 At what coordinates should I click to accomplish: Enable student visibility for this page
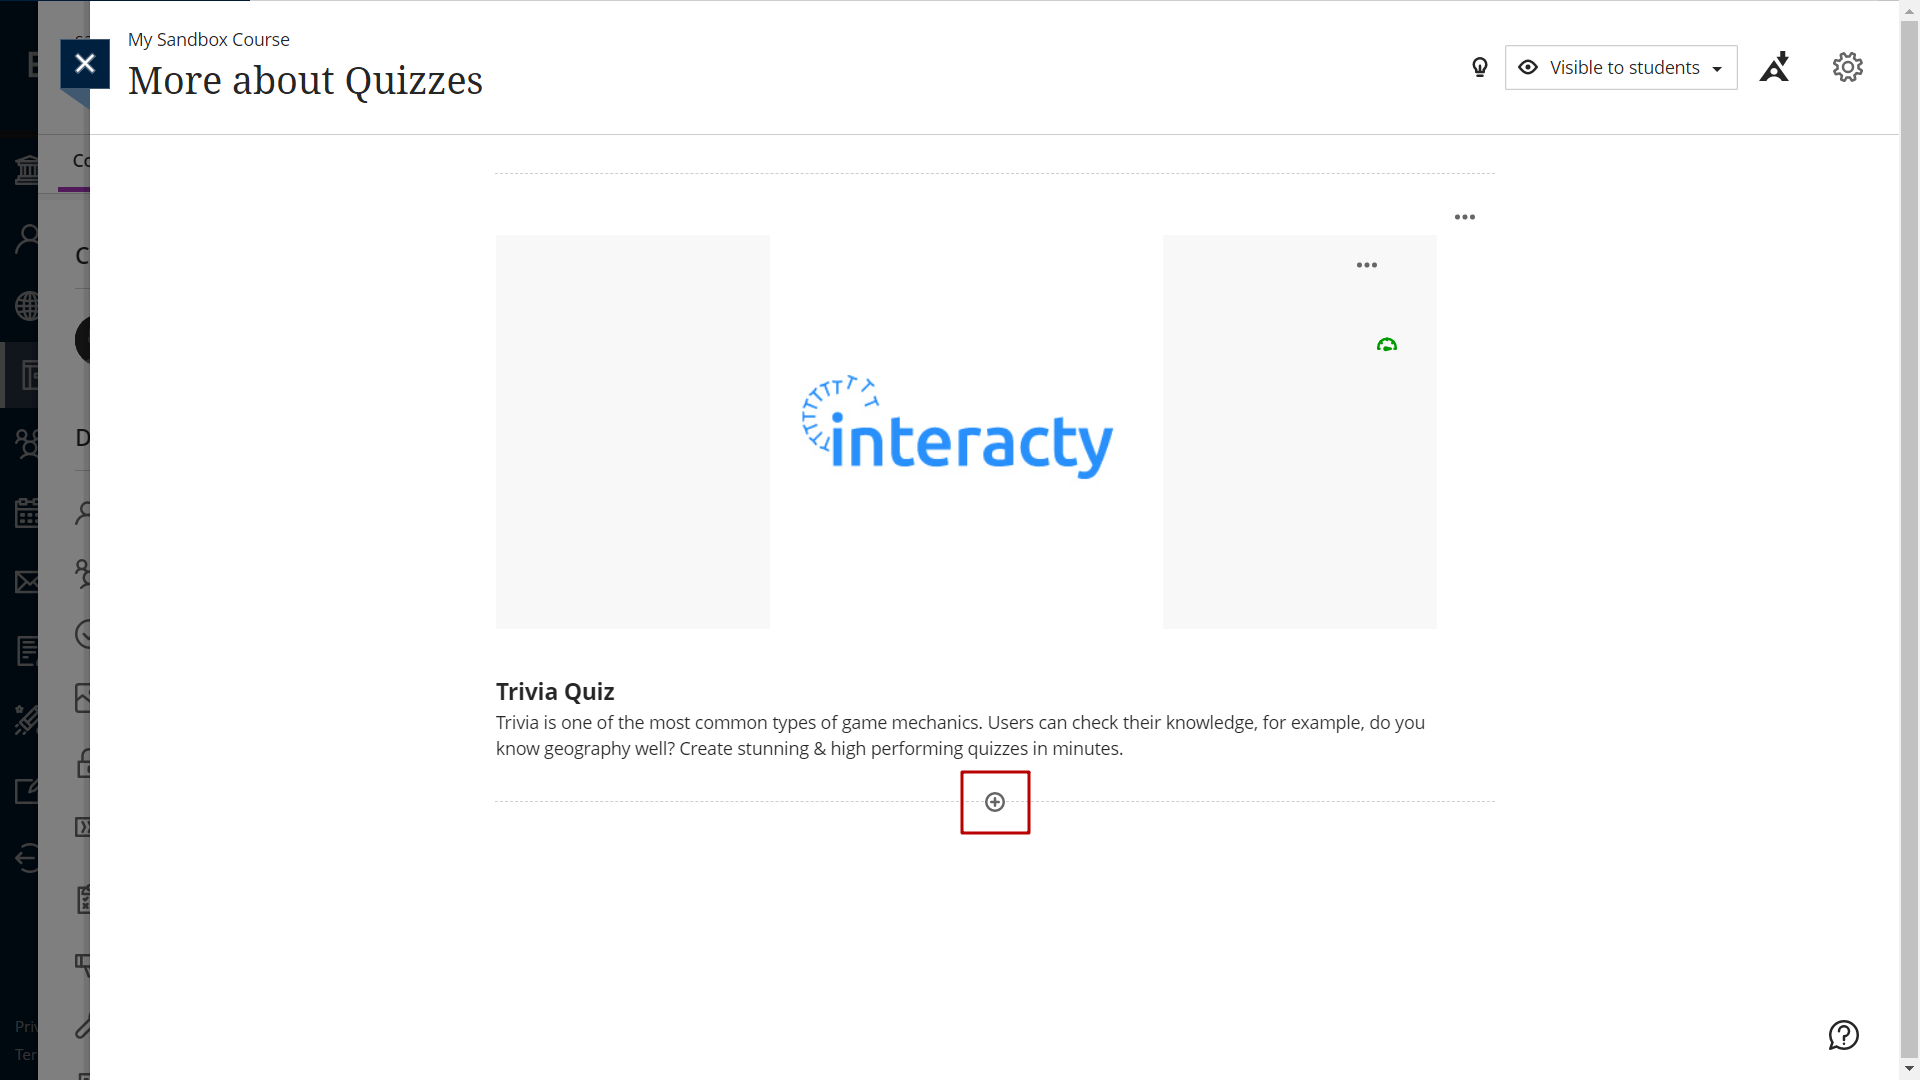point(1622,66)
